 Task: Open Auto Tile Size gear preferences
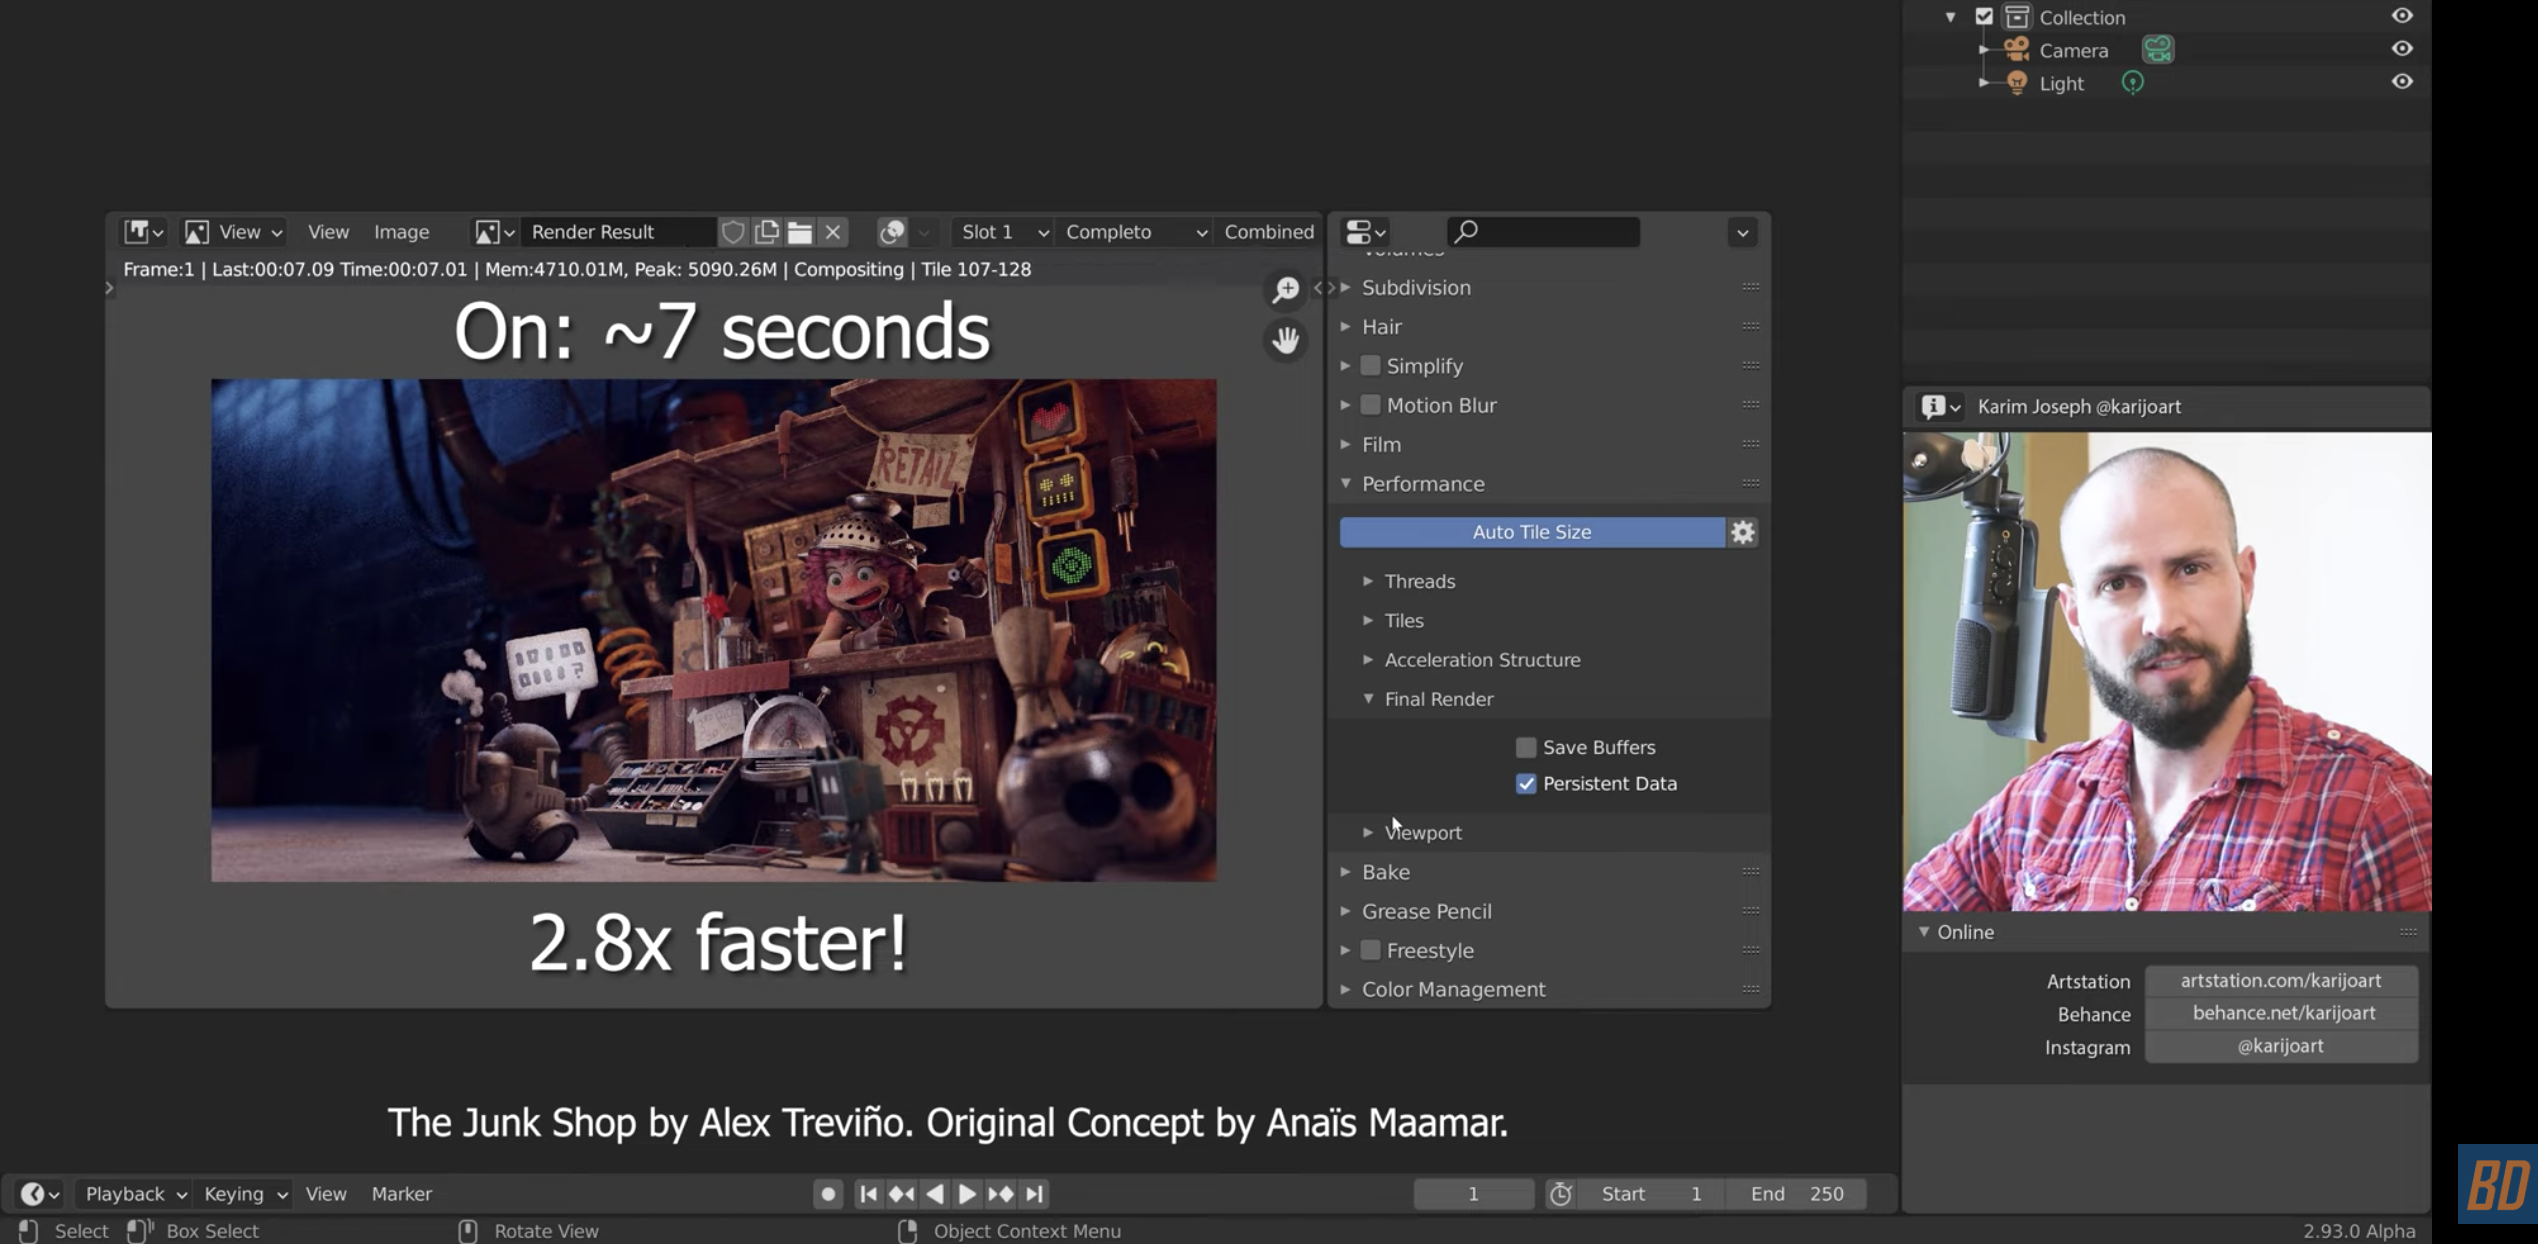pyautogui.click(x=1743, y=532)
